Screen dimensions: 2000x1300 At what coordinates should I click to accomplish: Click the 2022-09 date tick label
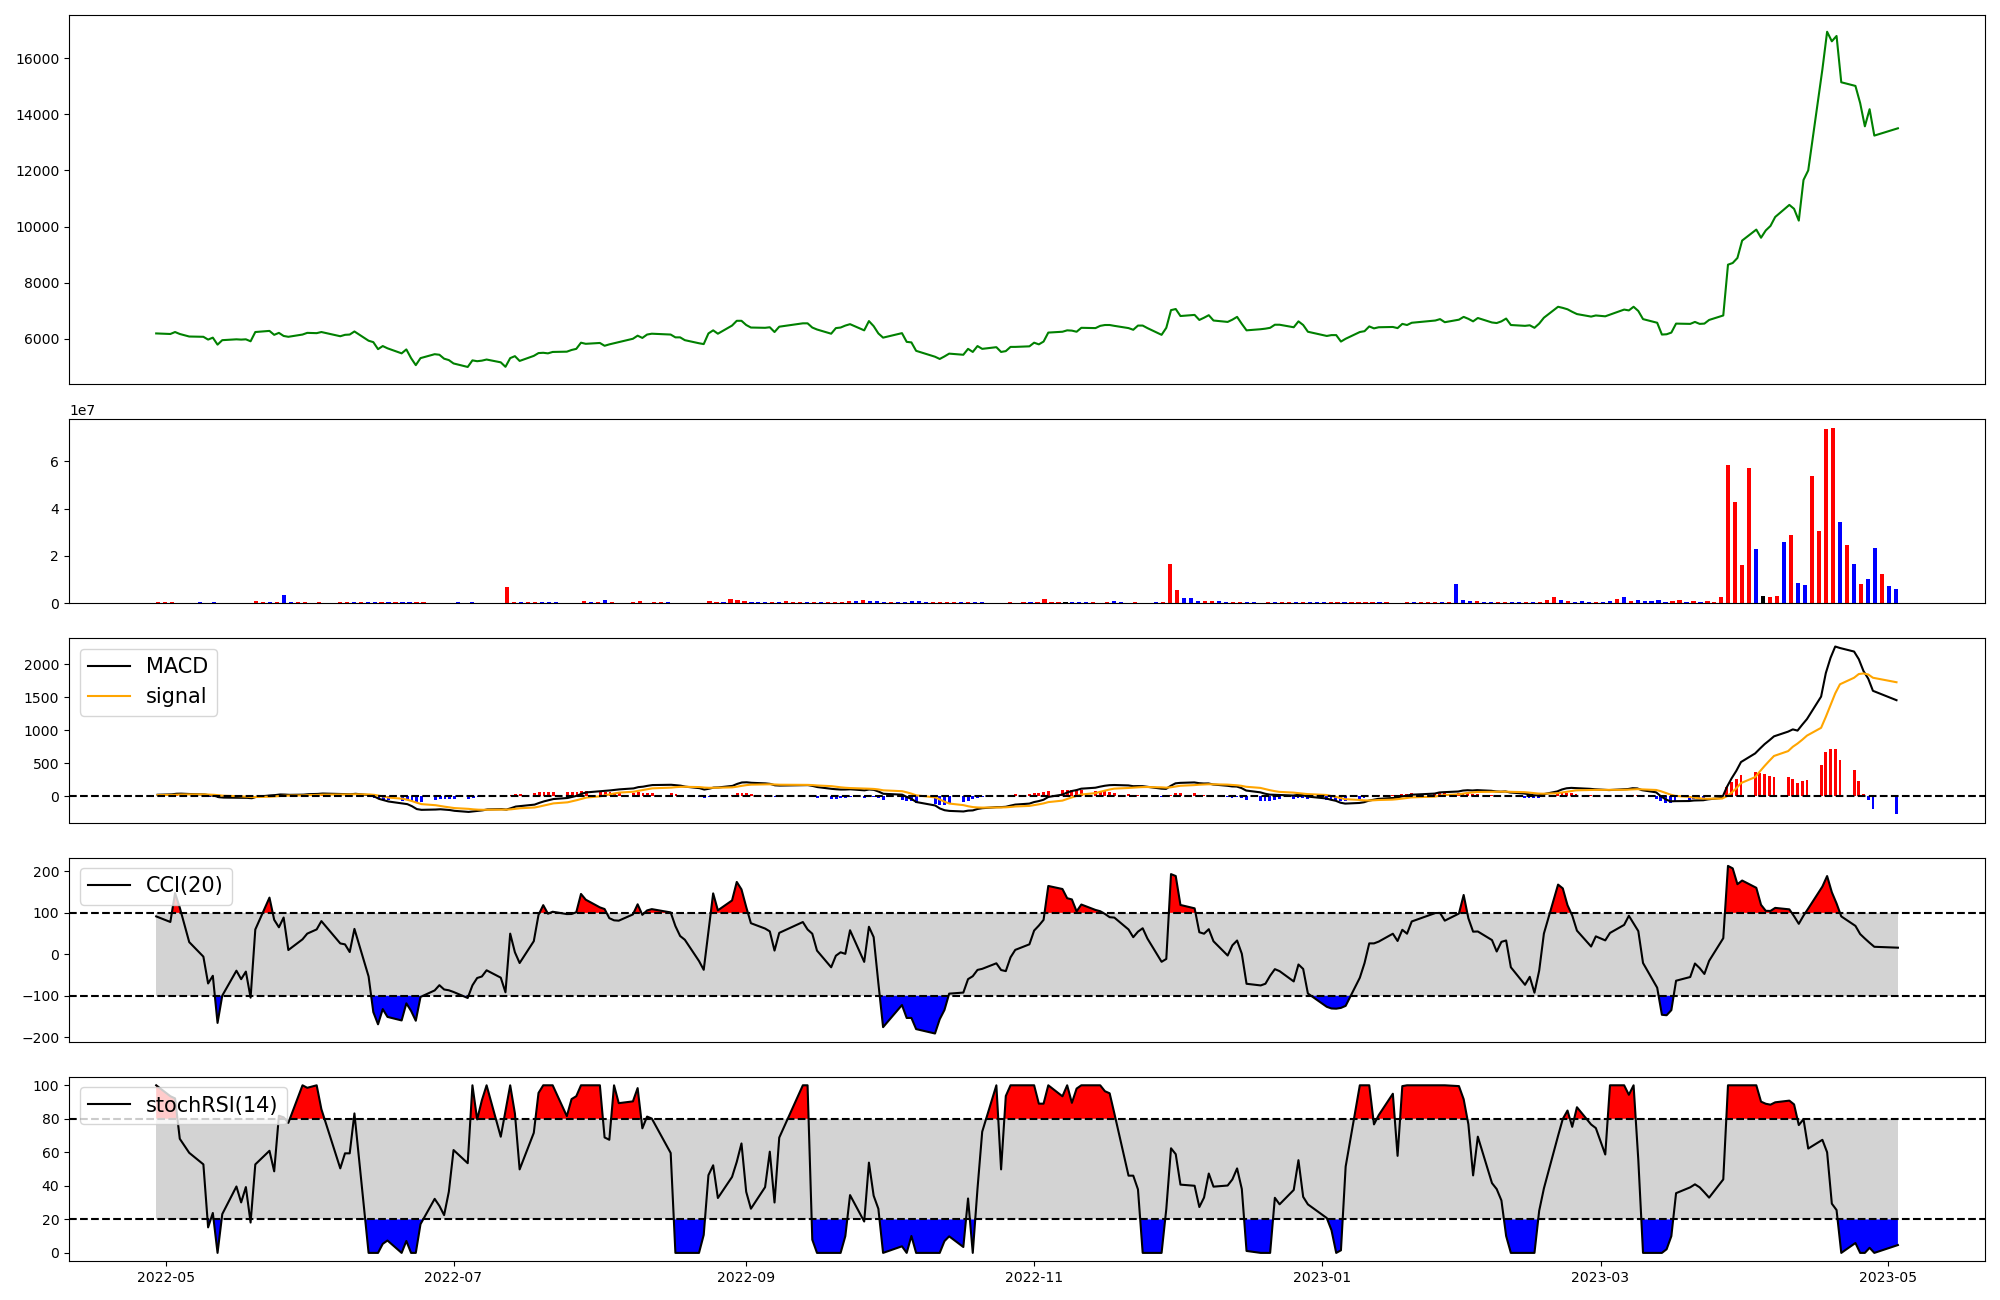coord(746,1277)
